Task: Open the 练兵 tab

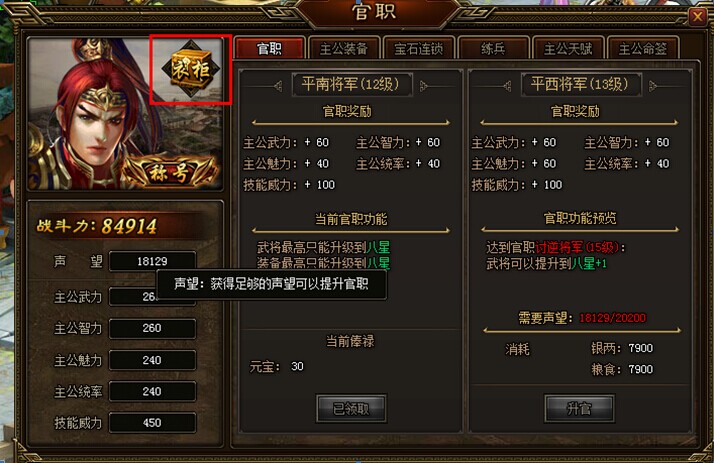Action: tap(494, 48)
